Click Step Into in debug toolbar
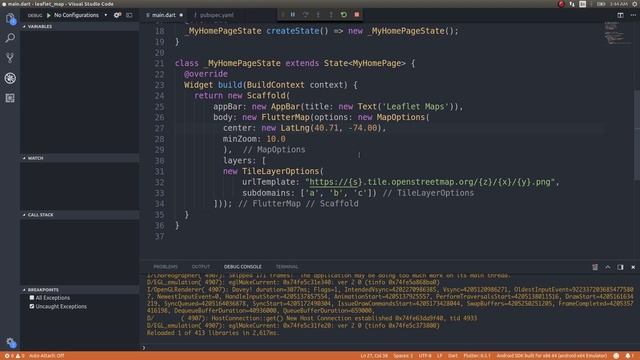Viewport: 640px width, 360px height. [x=318, y=15]
